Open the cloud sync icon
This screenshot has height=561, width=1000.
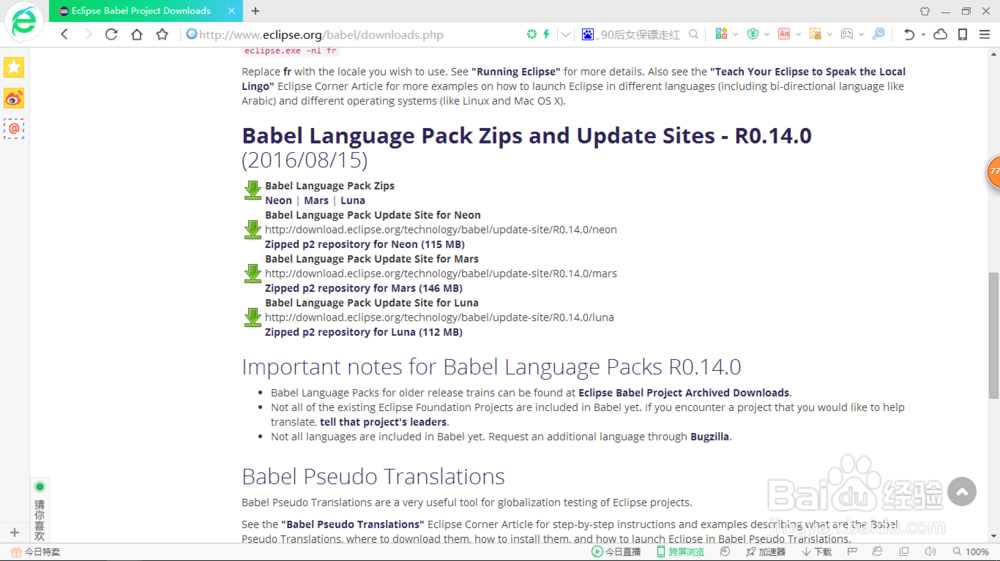[940, 34]
